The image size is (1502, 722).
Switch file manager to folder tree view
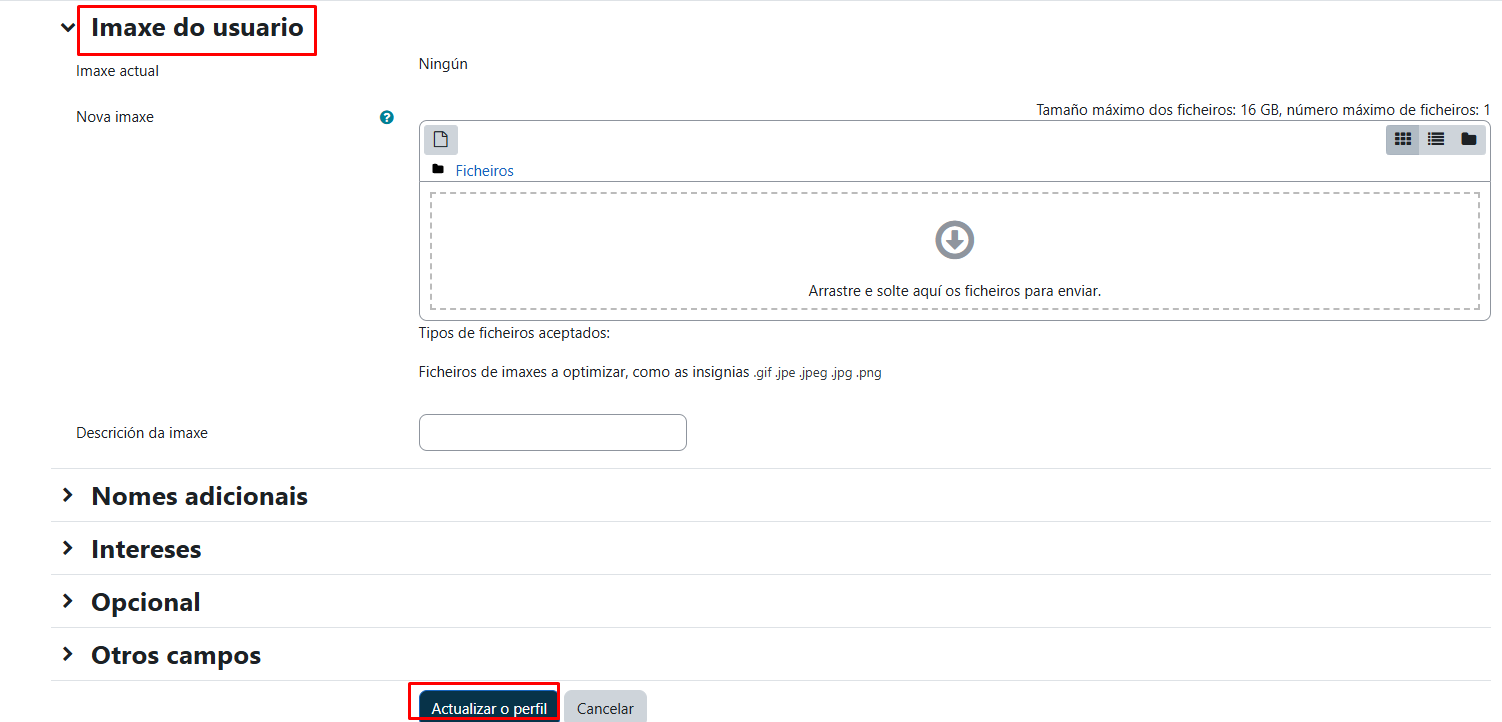(x=1469, y=140)
